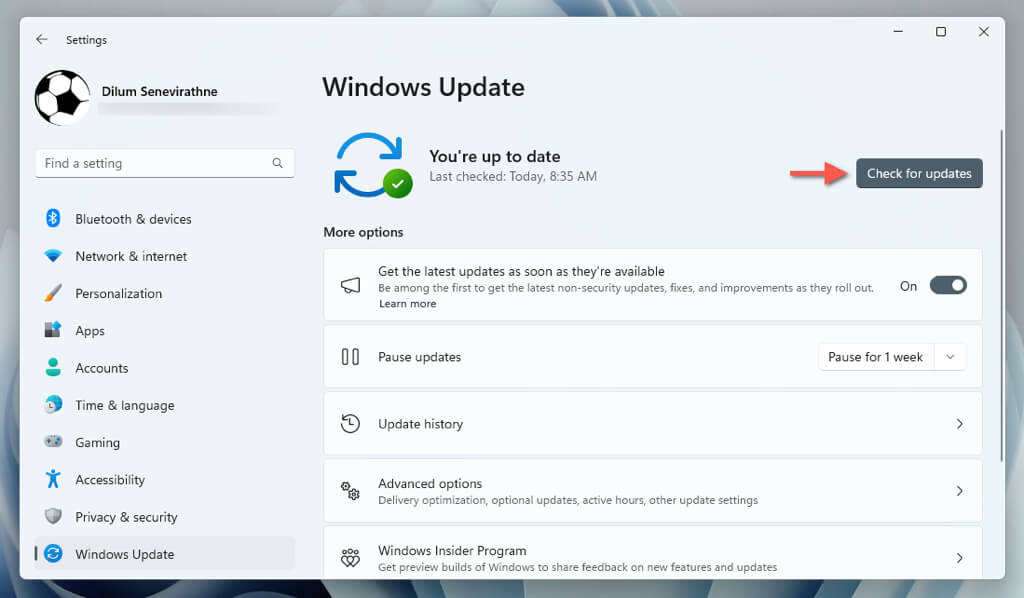
Task: Click the Windows Update sidebar icon
Action: tap(53, 554)
